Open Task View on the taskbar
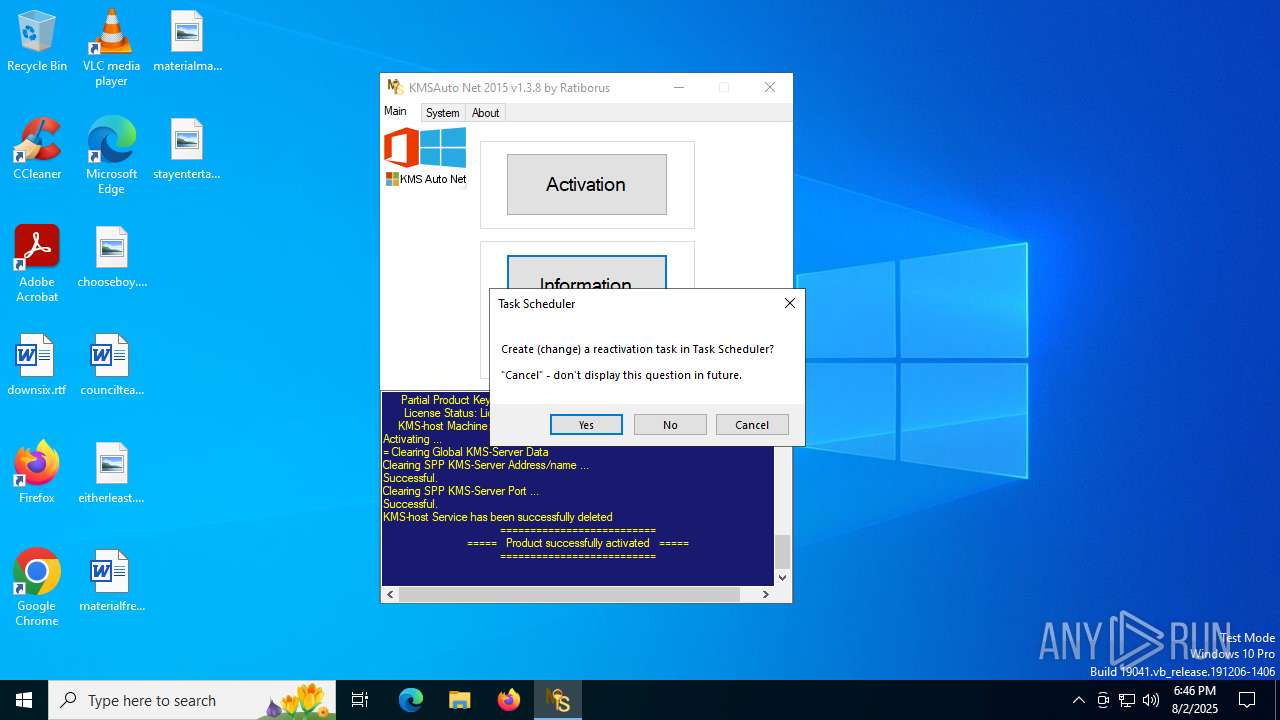The image size is (1280, 720). [x=360, y=700]
